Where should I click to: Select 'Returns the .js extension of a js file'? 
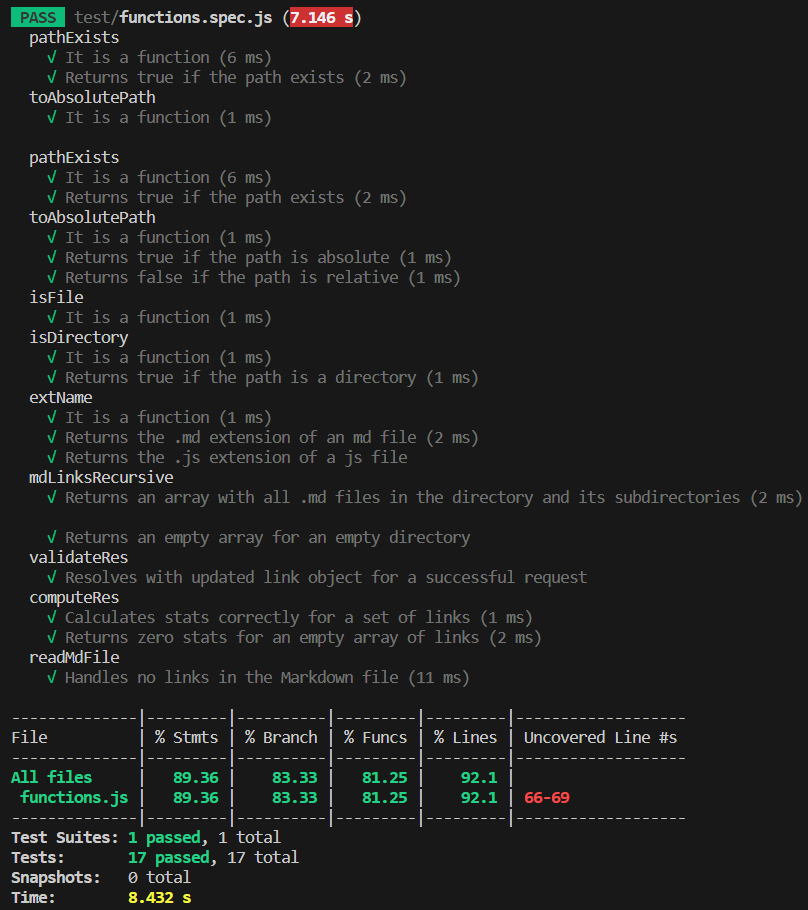tap(227, 457)
